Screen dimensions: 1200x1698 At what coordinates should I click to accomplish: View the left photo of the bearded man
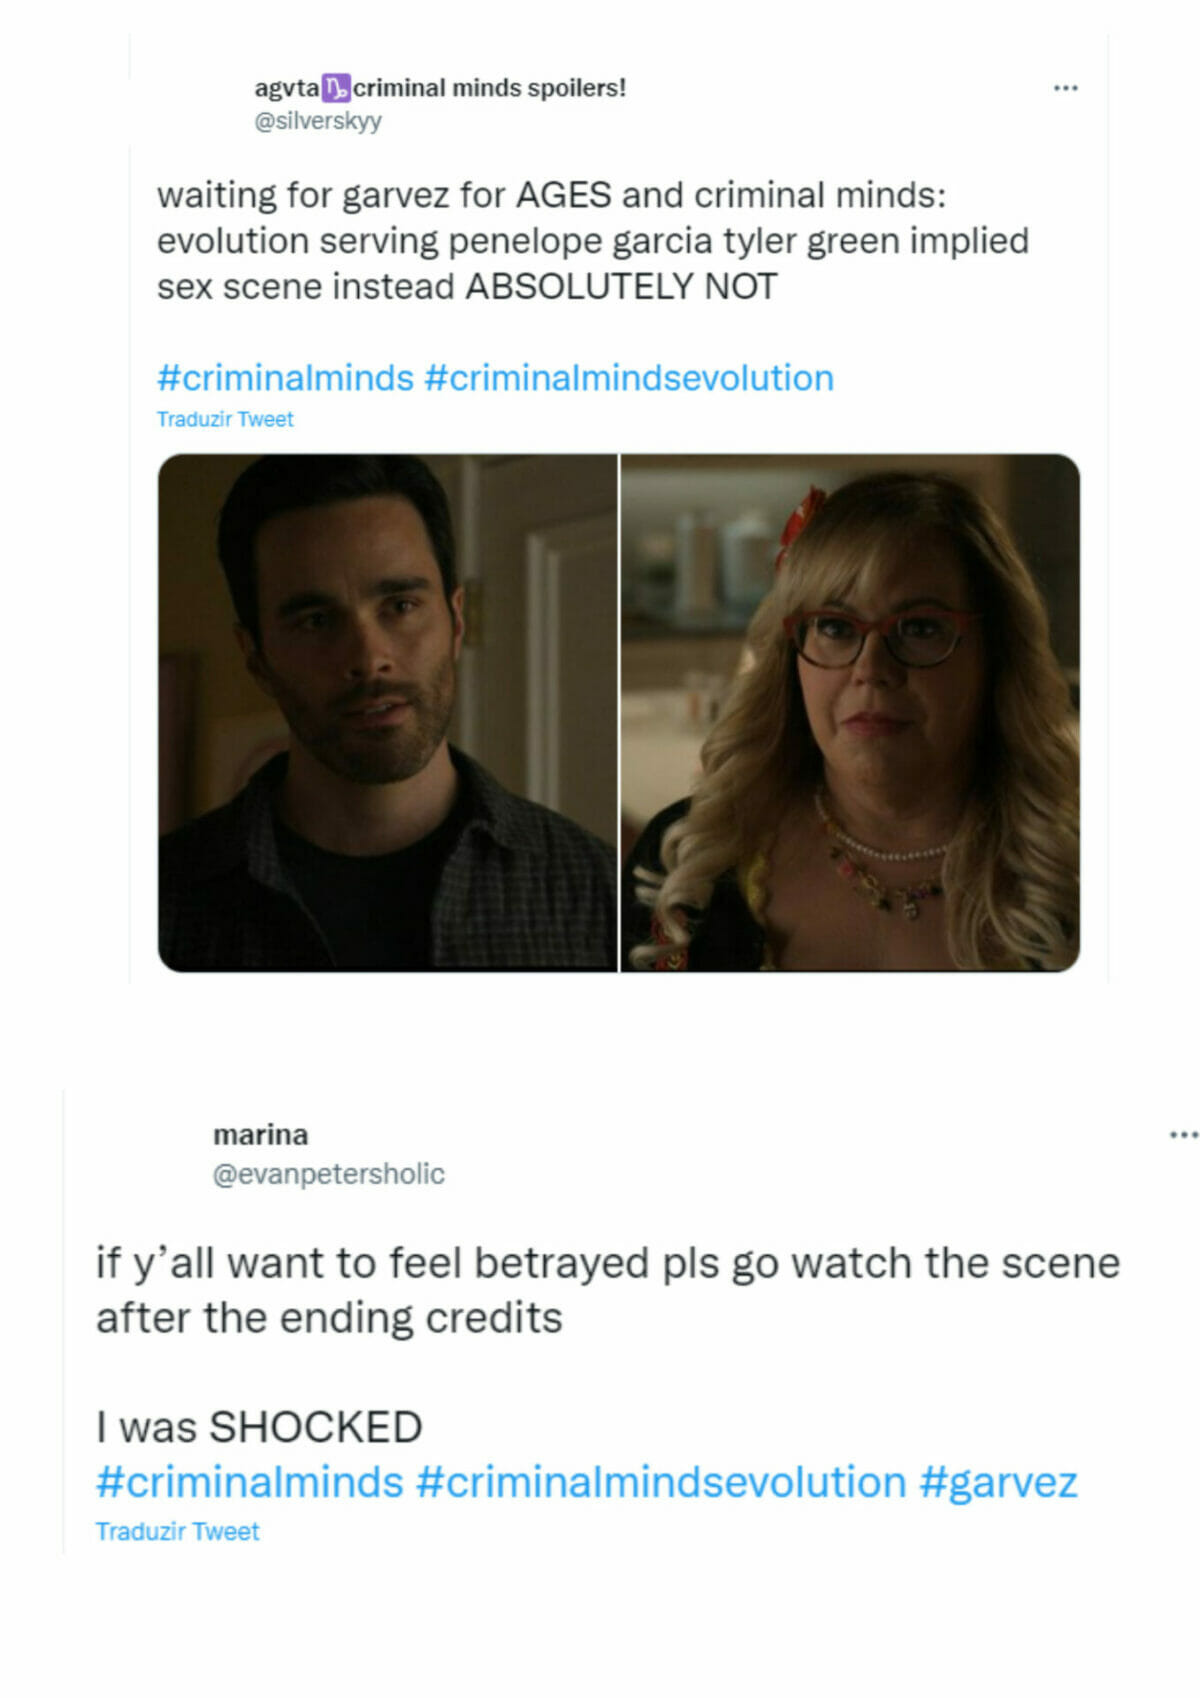pyautogui.click(x=387, y=712)
